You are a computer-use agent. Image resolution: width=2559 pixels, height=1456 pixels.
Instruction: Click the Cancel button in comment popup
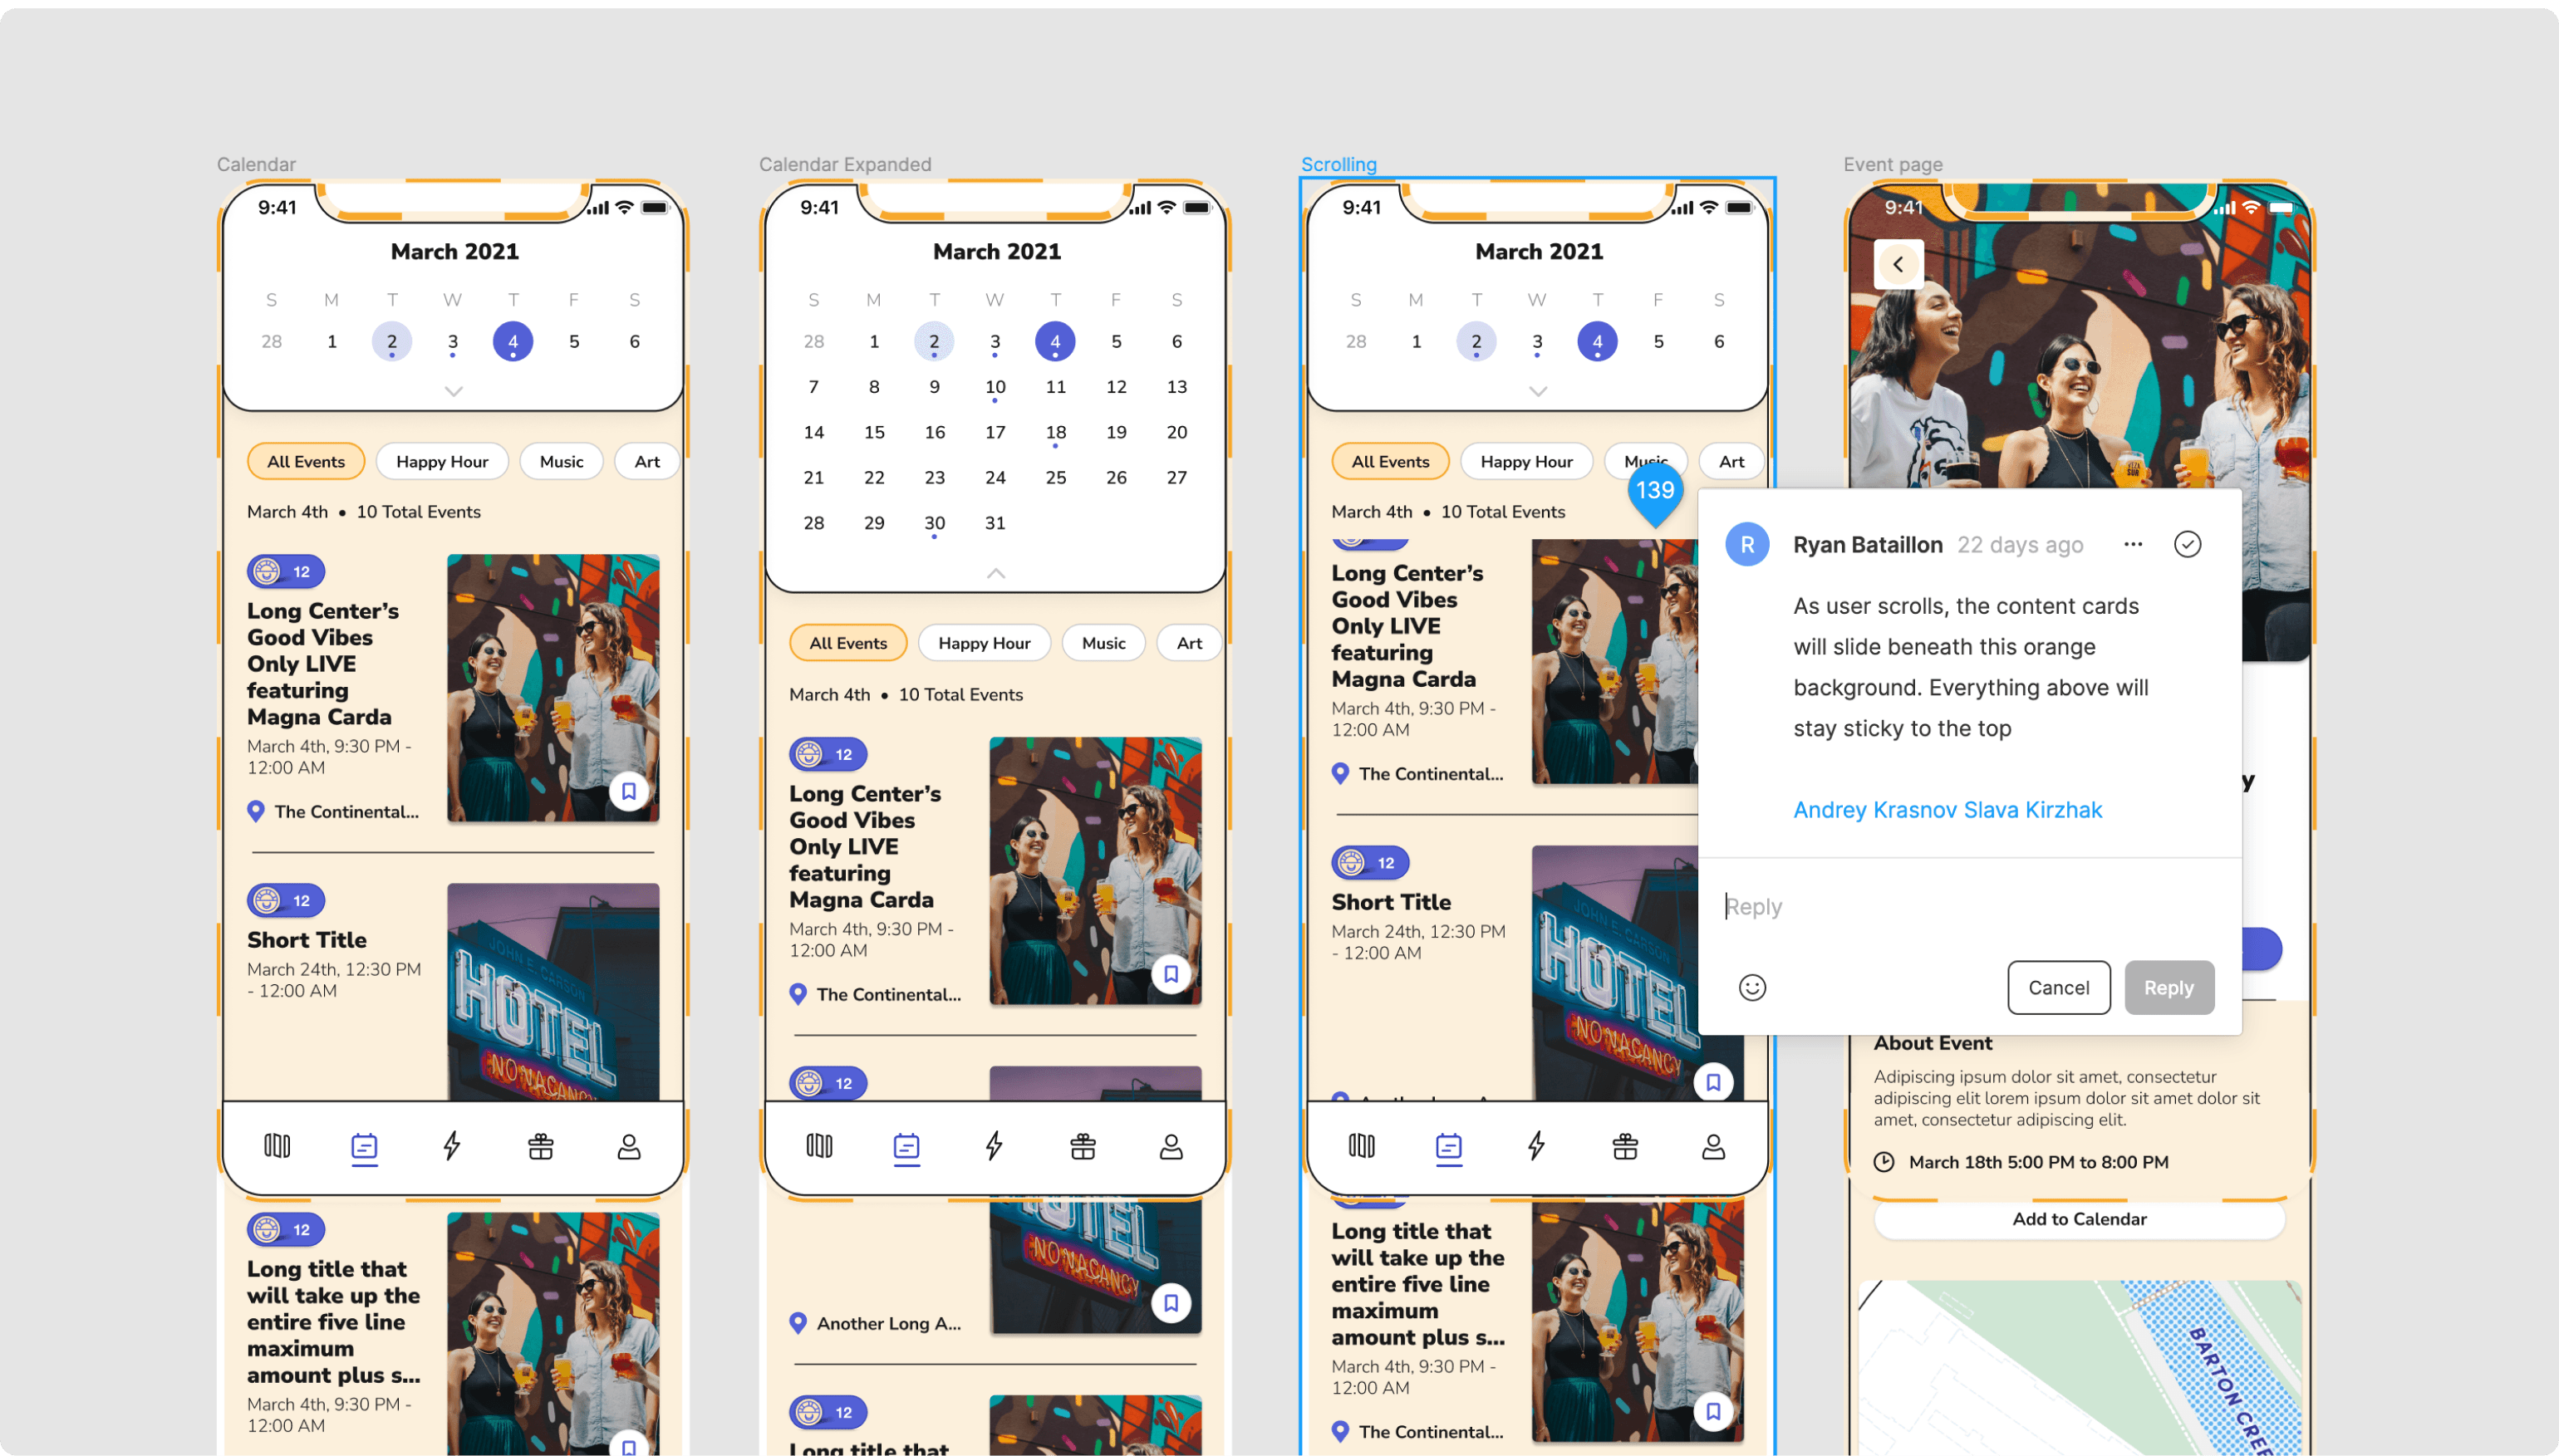click(x=2058, y=987)
